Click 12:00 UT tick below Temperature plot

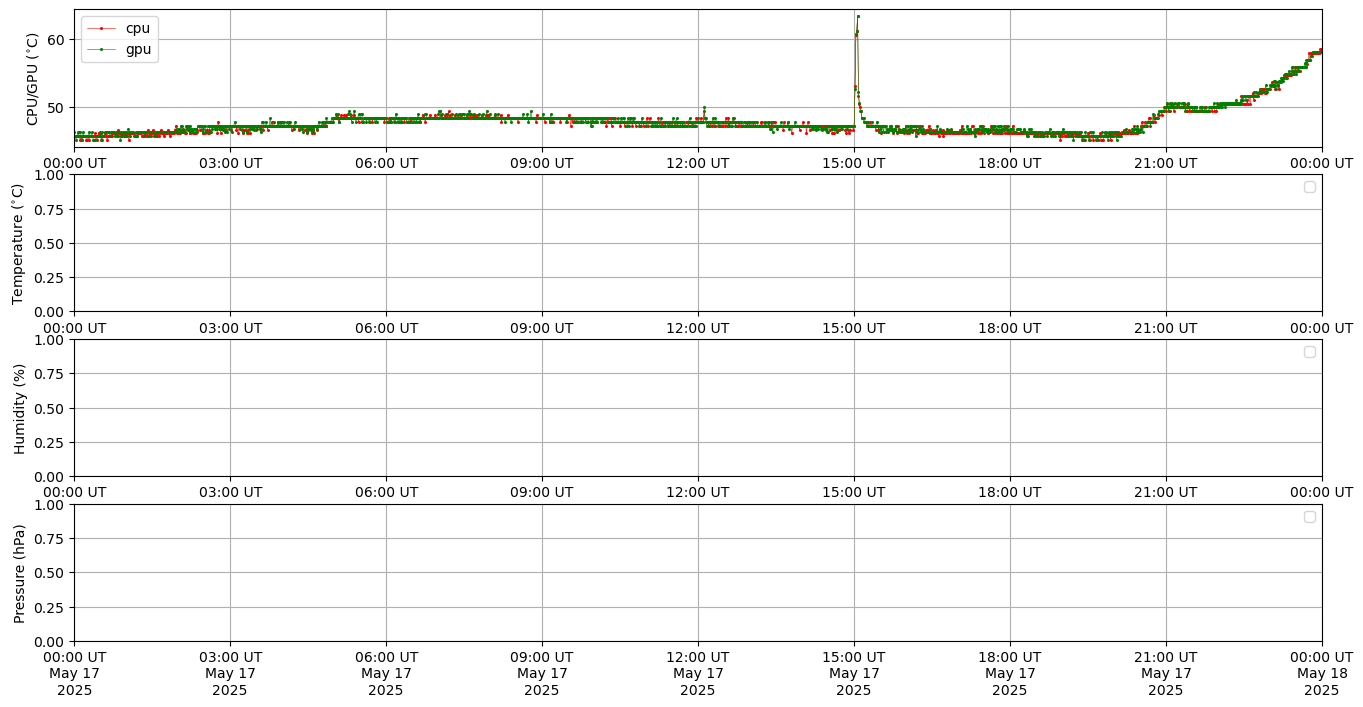coord(698,328)
